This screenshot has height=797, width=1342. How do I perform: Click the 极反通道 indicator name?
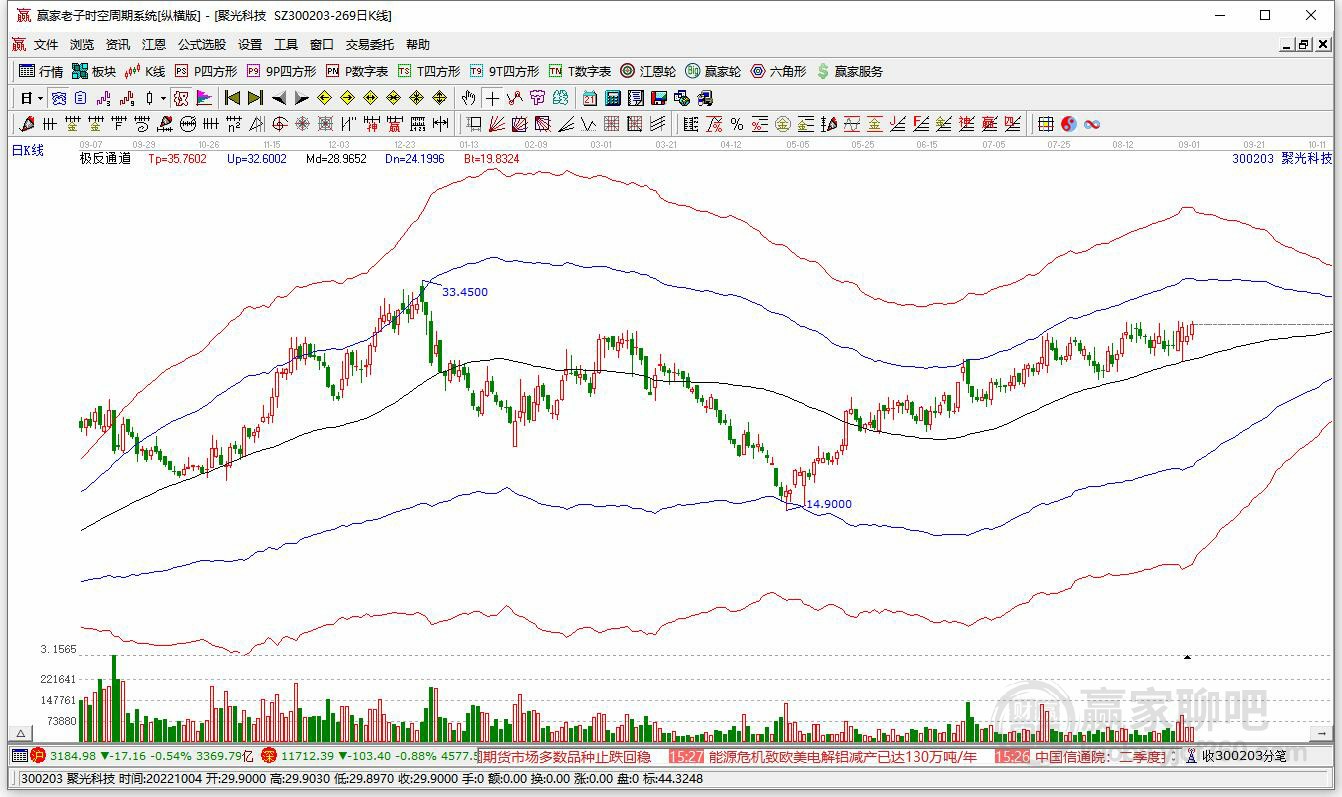[105, 158]
